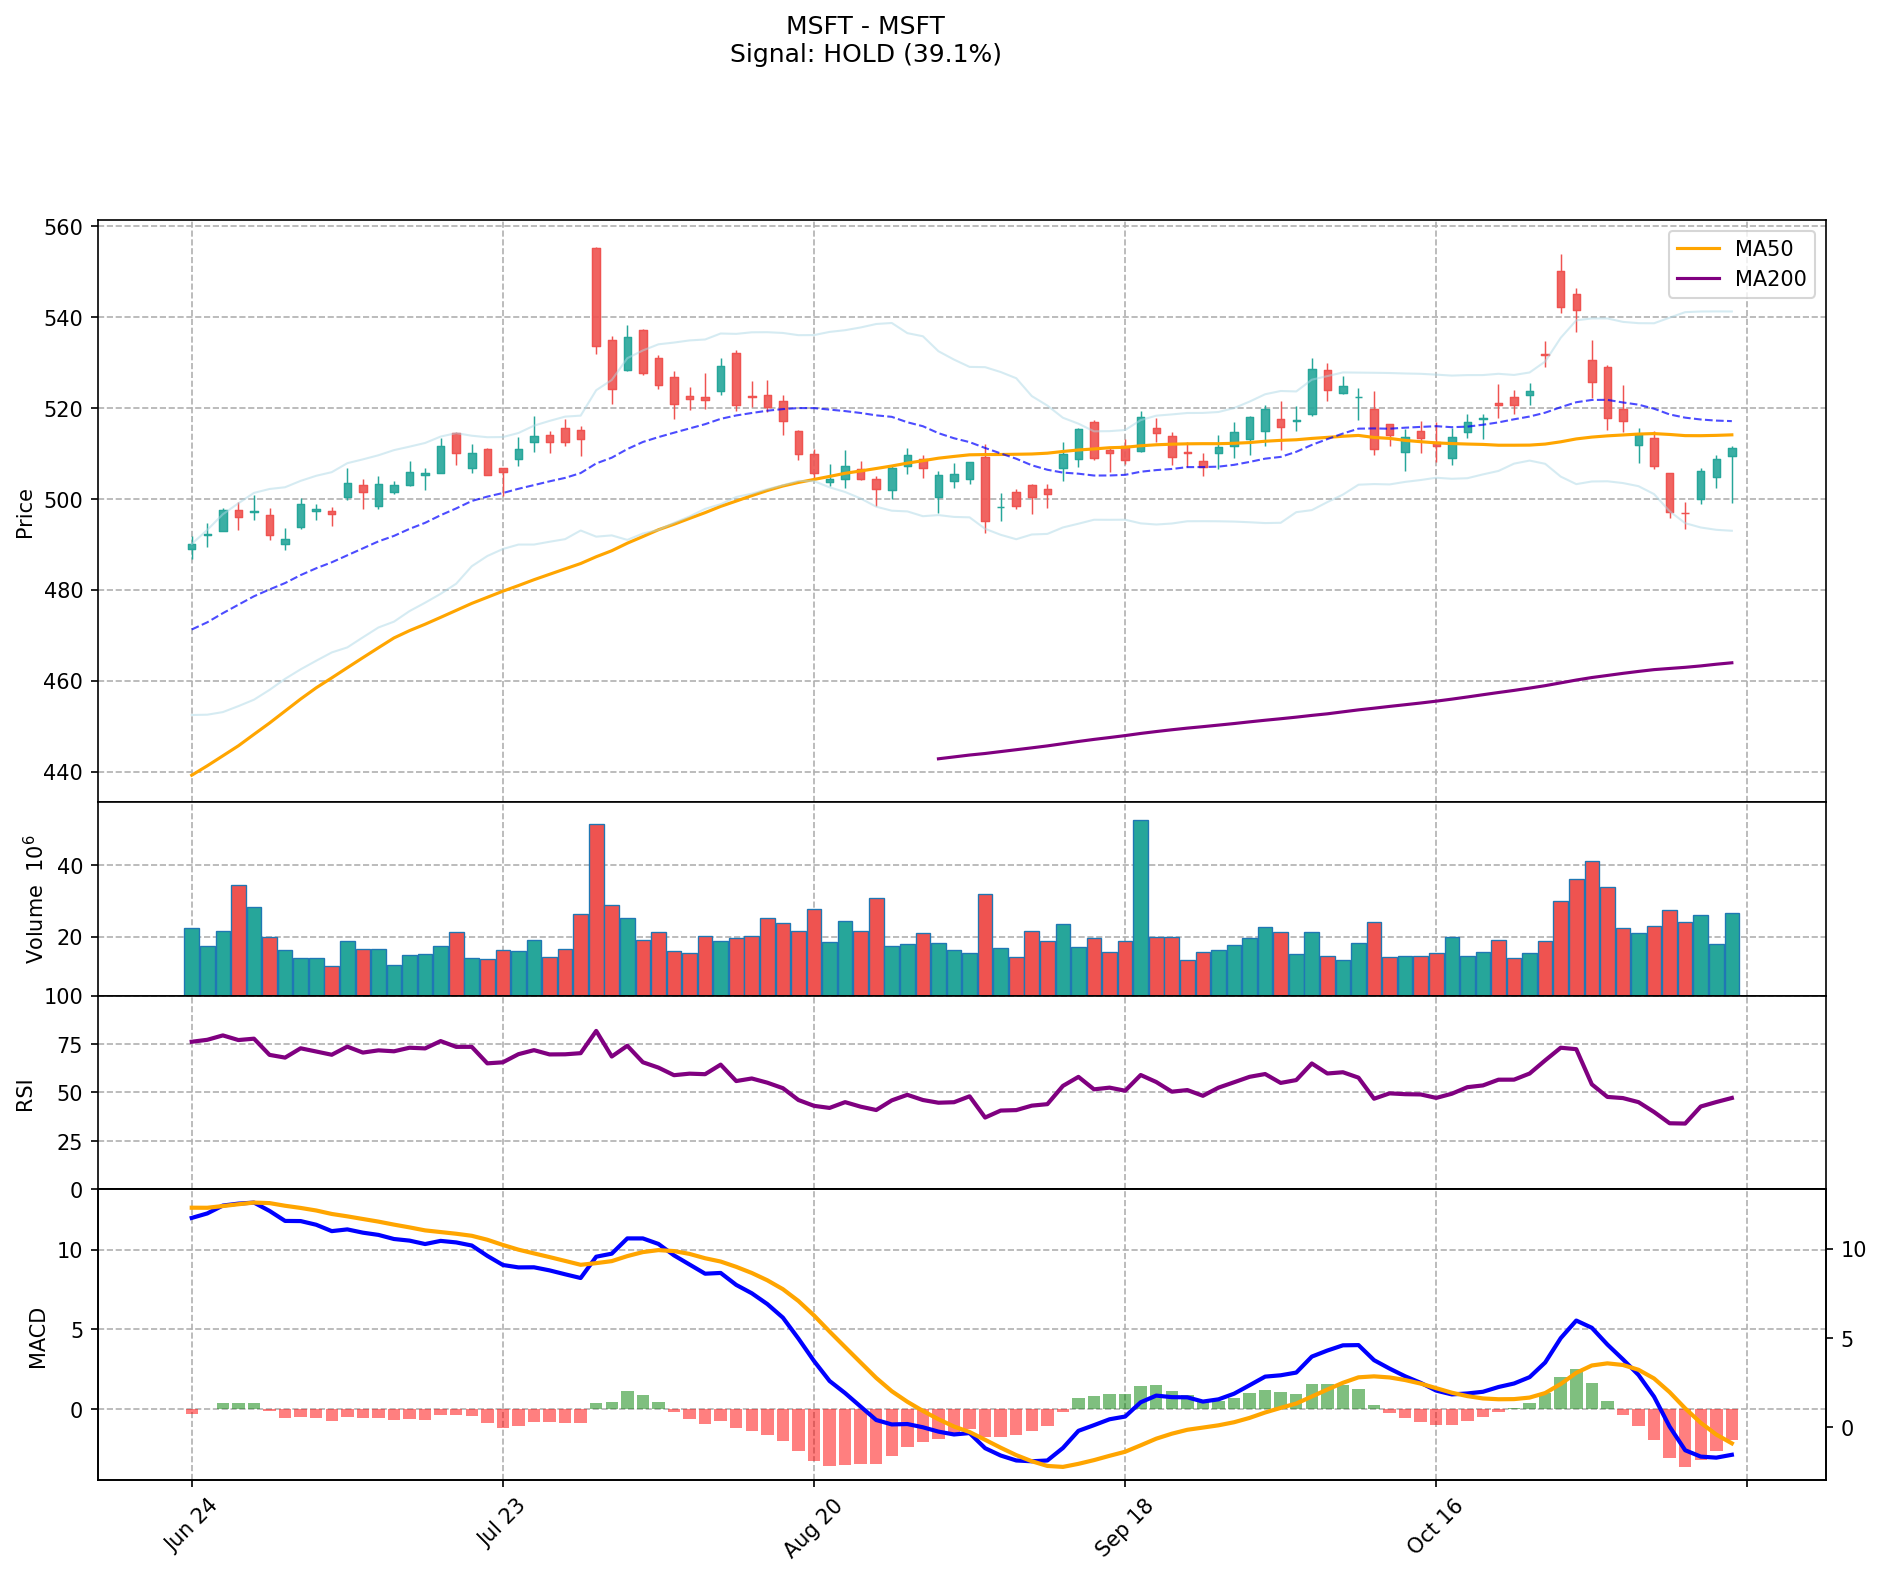Click the RSI y-axis label
This screenshot has width=1881, height=1576.
26,1093
